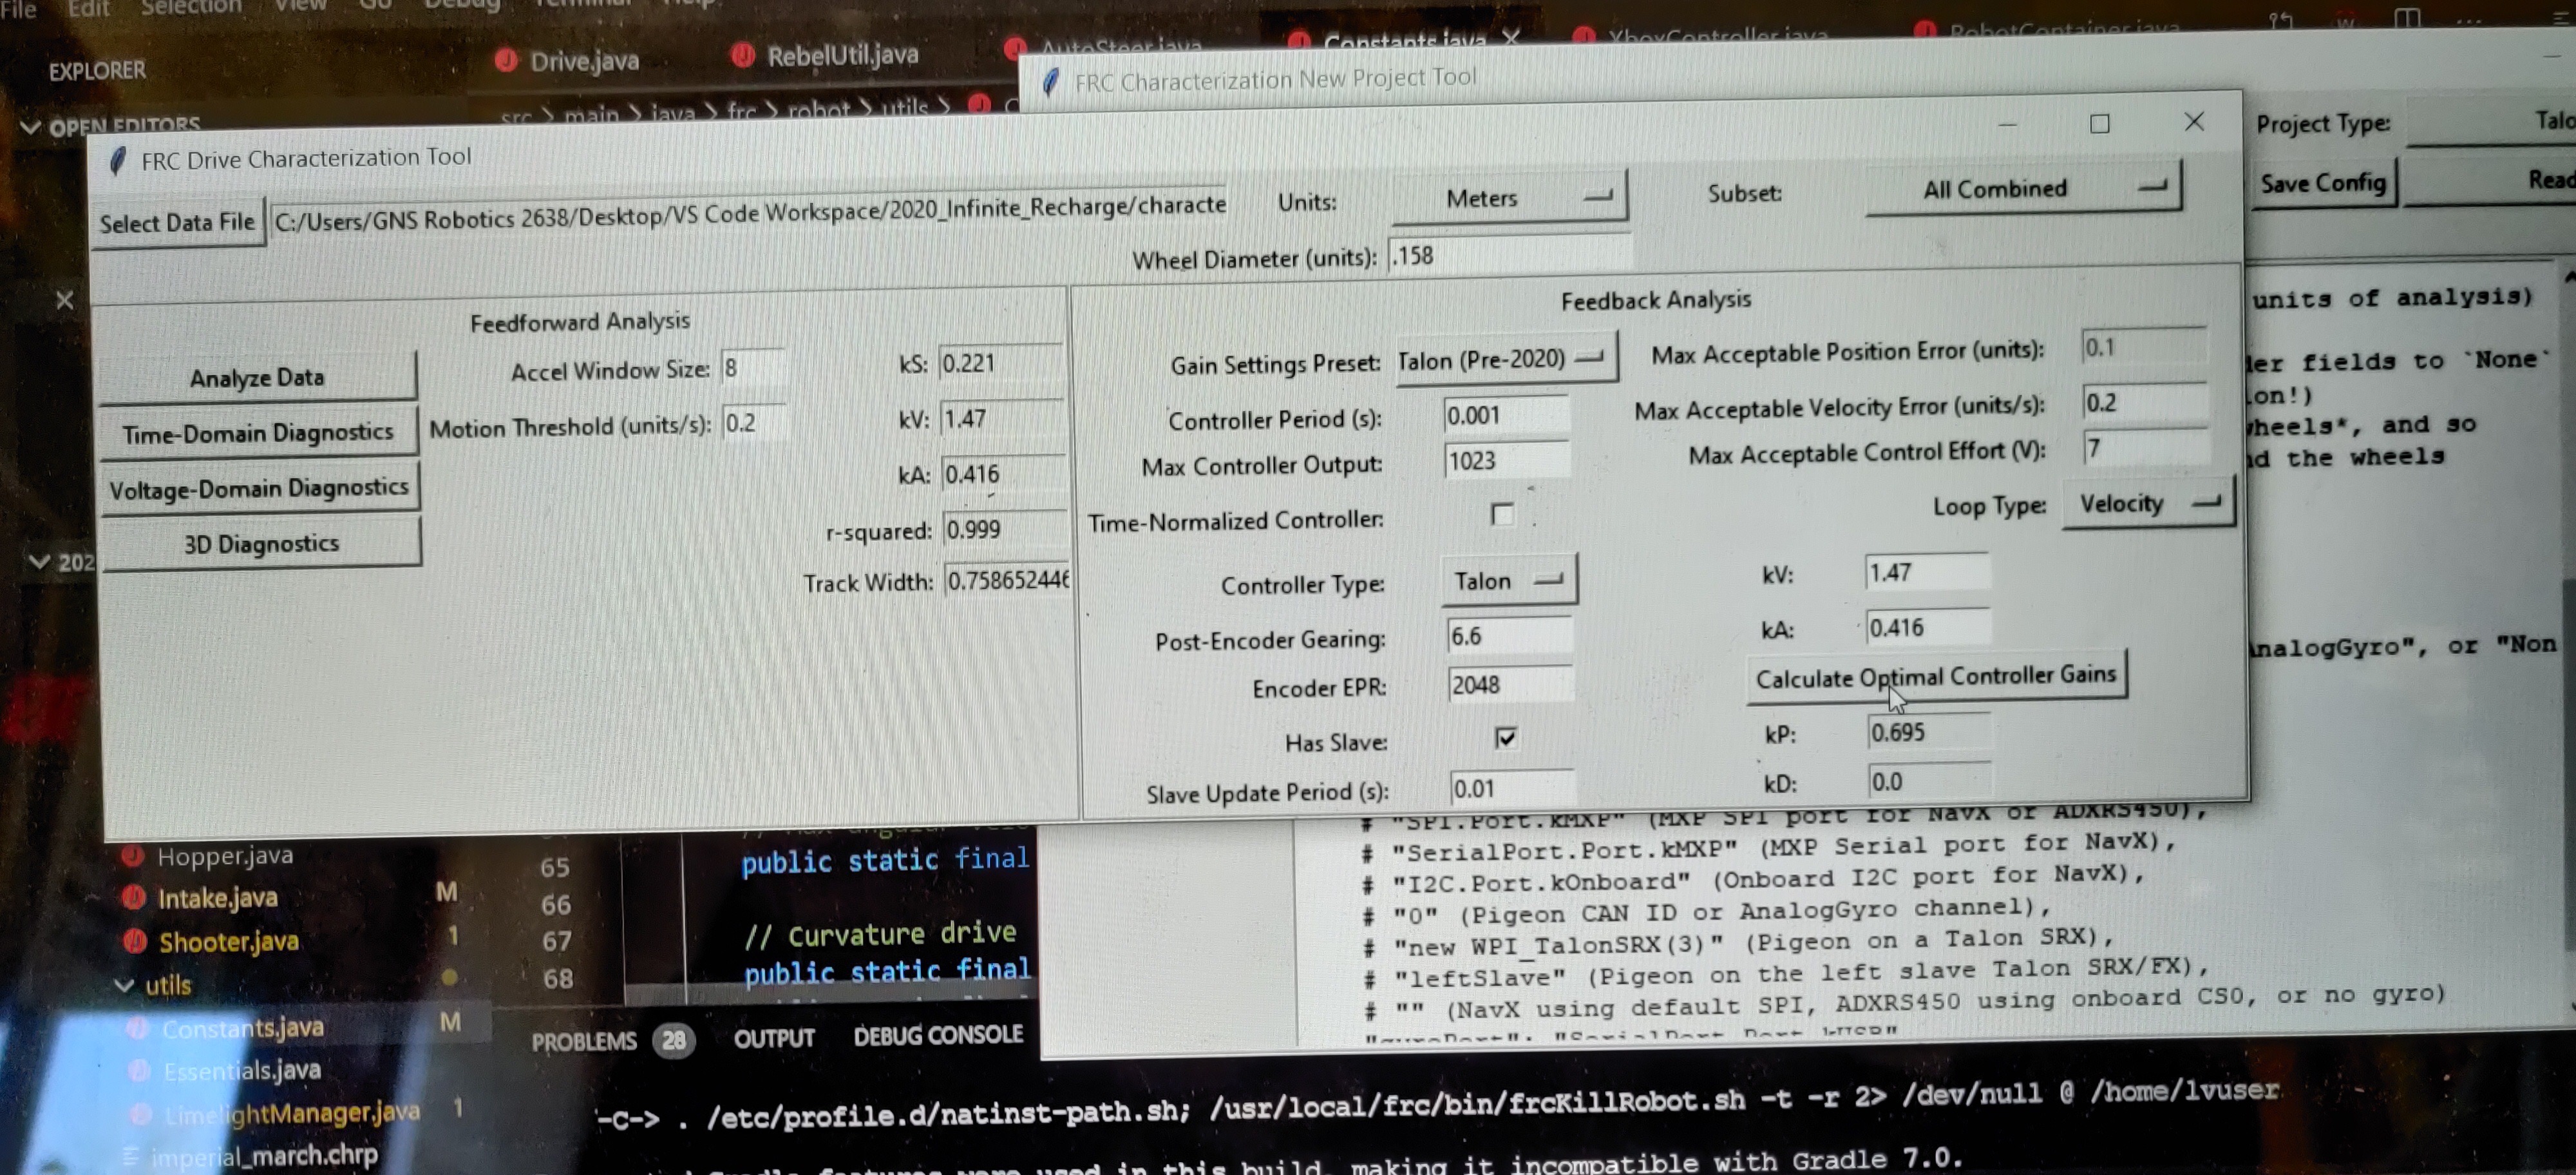Minimize the Drive Characterization Tool window
This screenshot has width=2576, height=1175.
pos(2007,125)
